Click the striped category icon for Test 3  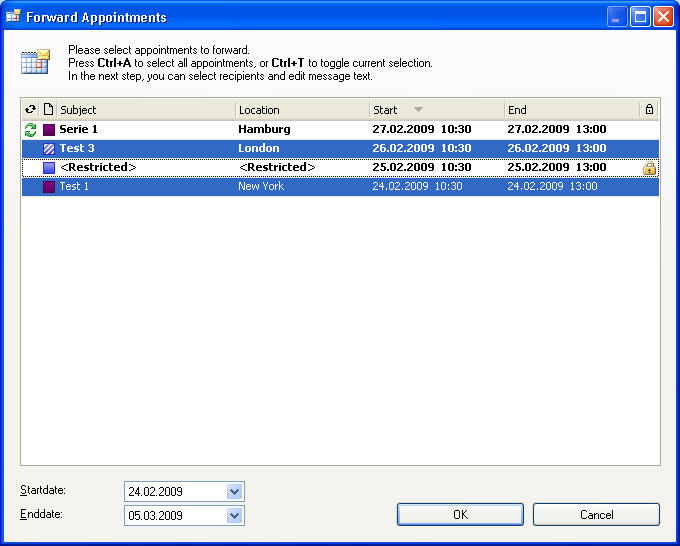(49, 149)
